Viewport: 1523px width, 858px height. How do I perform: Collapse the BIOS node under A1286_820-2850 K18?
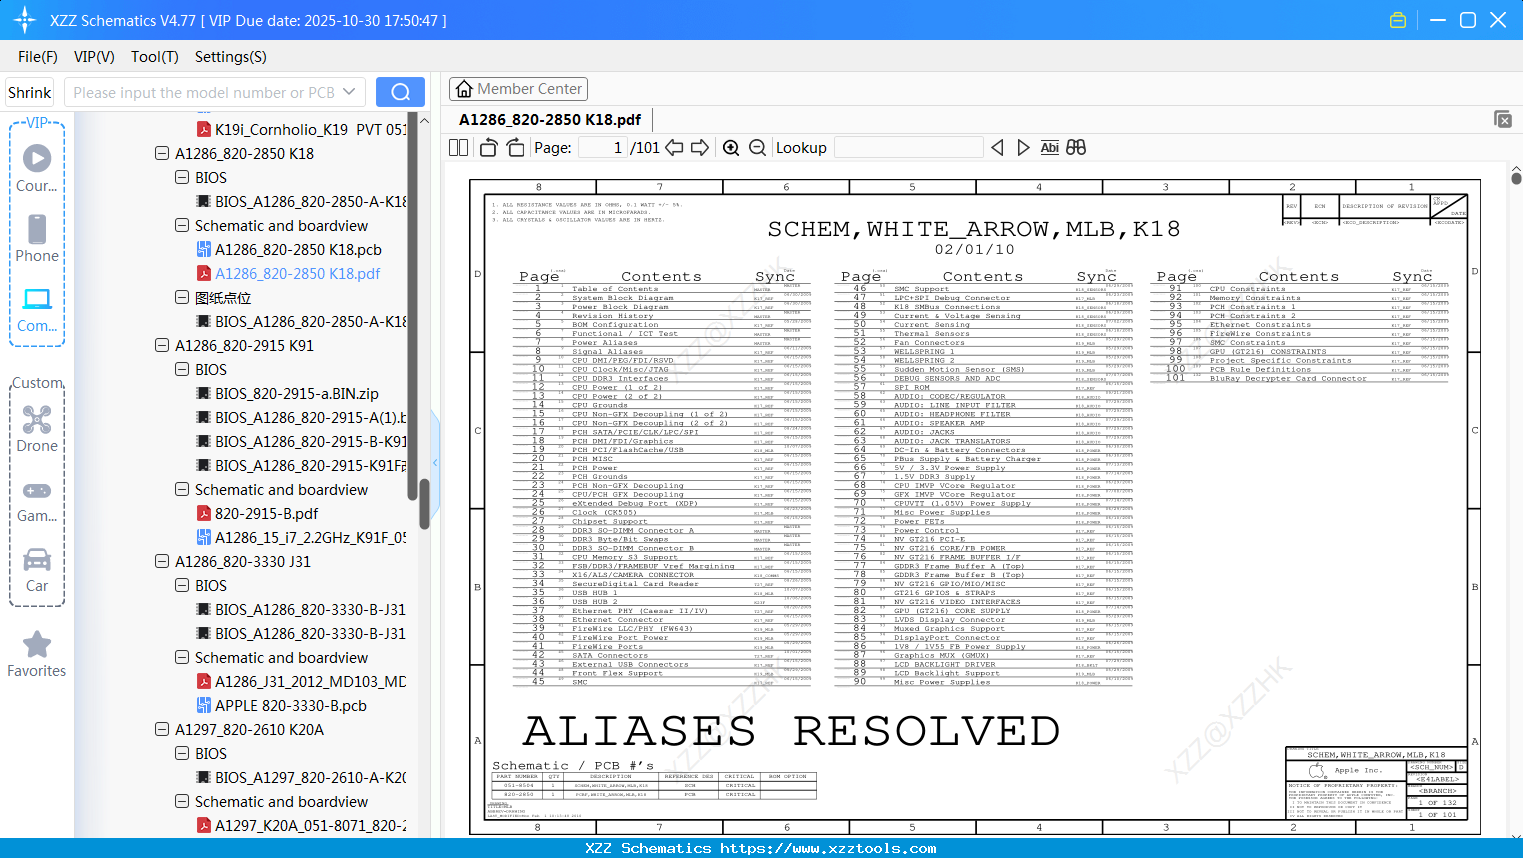coord(182,178)
